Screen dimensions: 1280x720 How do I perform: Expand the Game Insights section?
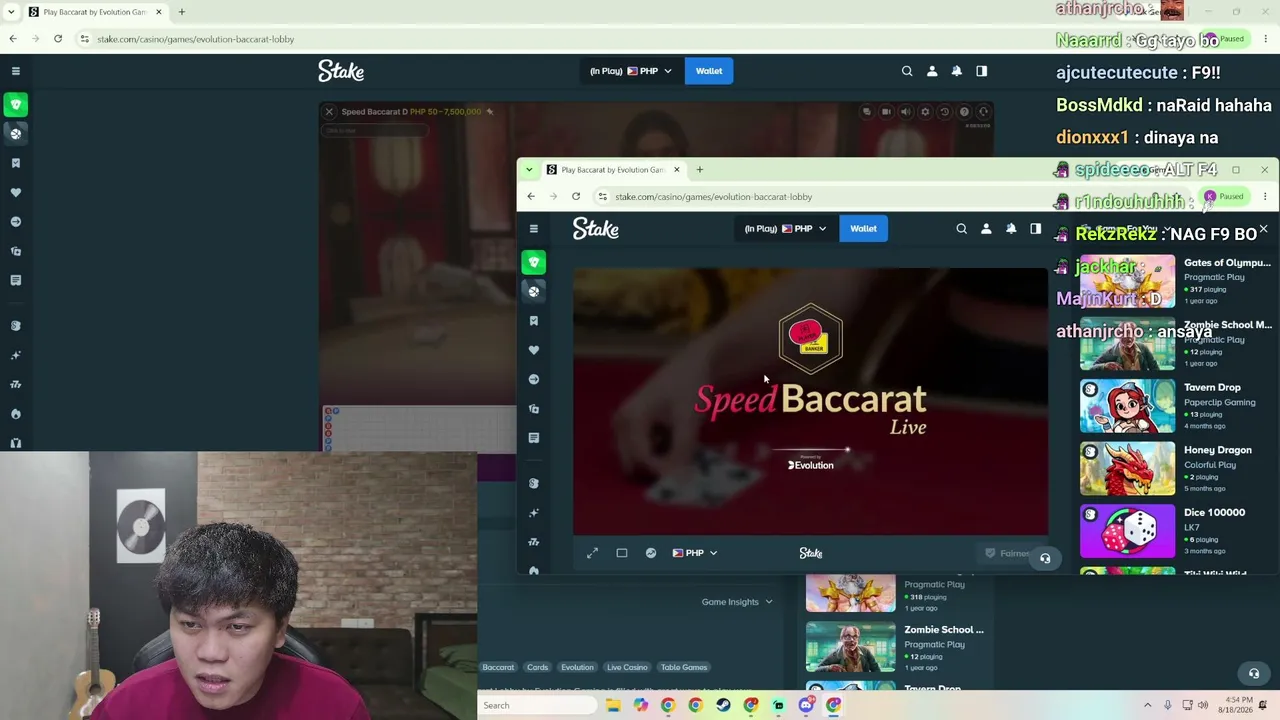(x=737, y=602)
